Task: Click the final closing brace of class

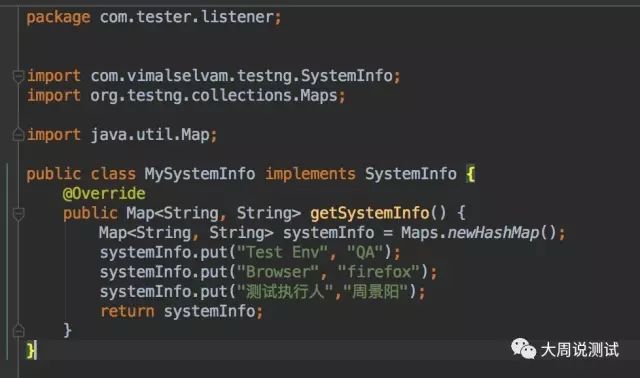Action: [31, 351]
